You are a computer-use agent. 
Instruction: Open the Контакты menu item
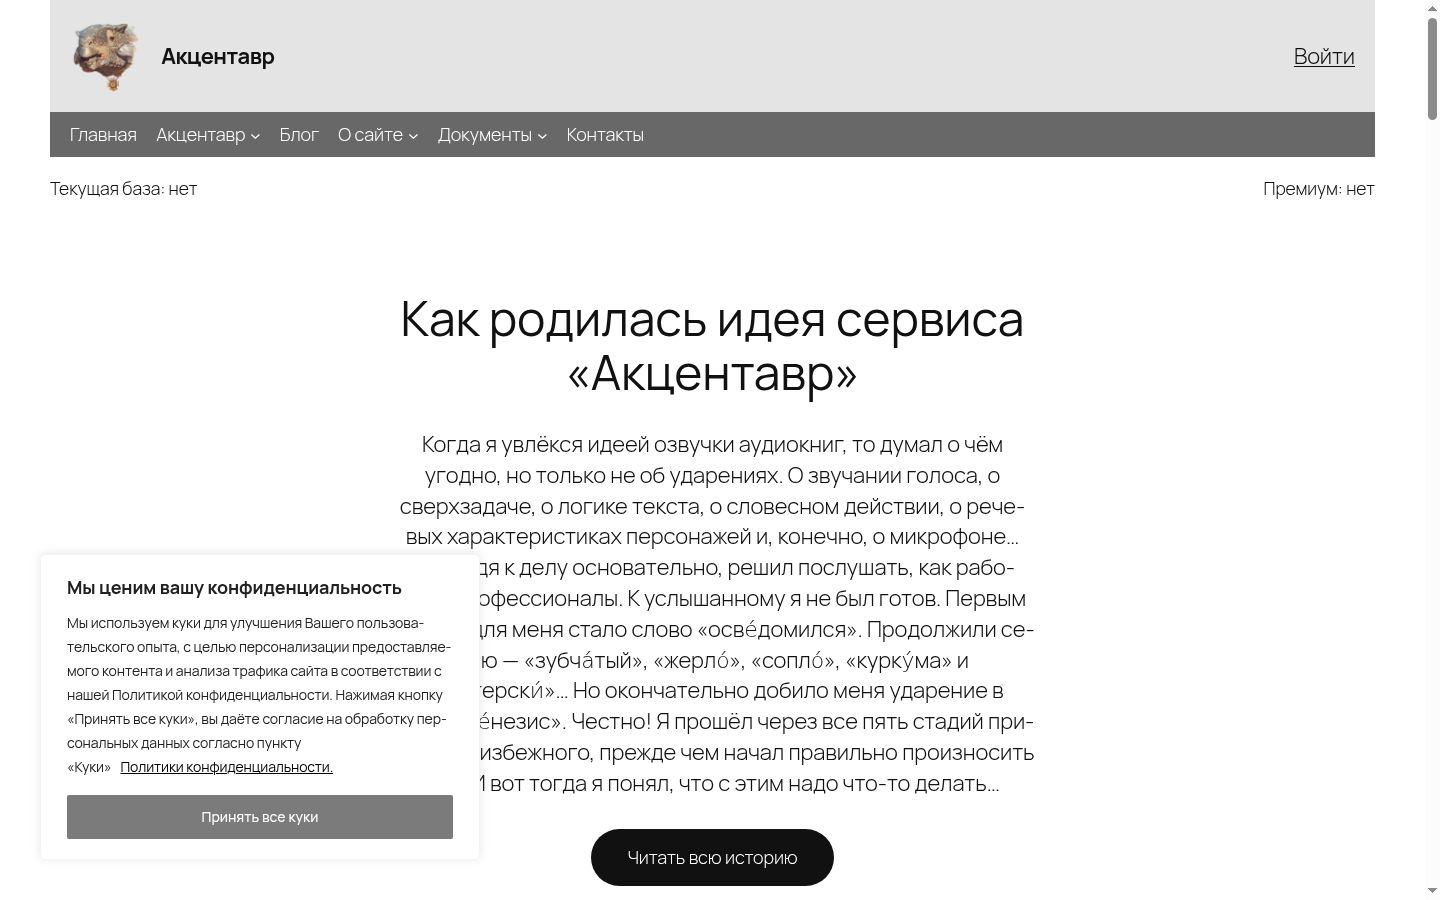(605, 135)
